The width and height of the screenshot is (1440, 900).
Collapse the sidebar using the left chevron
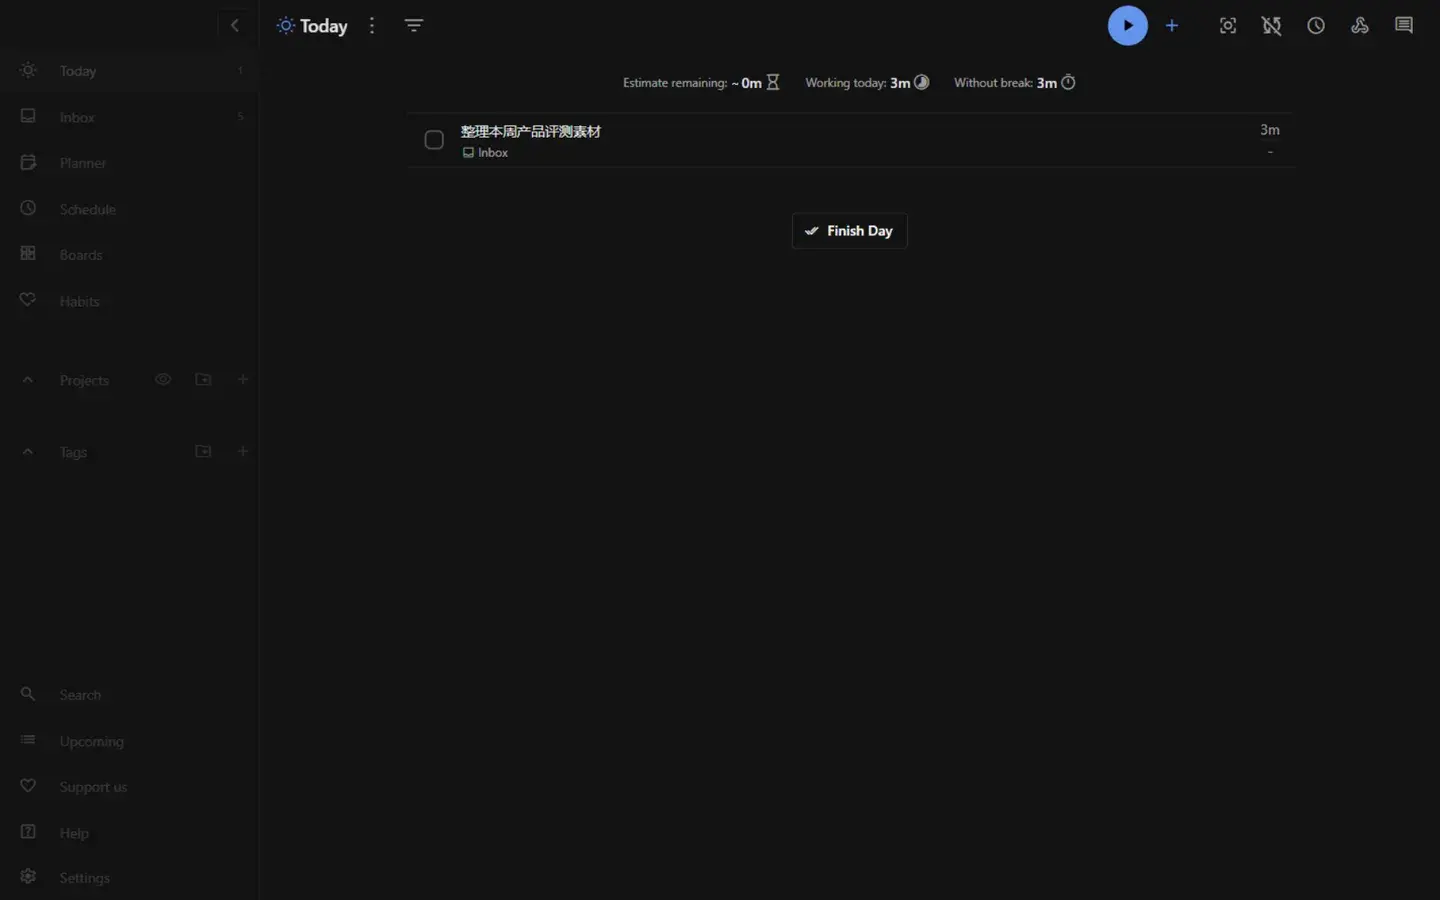(x=235, y=26)
